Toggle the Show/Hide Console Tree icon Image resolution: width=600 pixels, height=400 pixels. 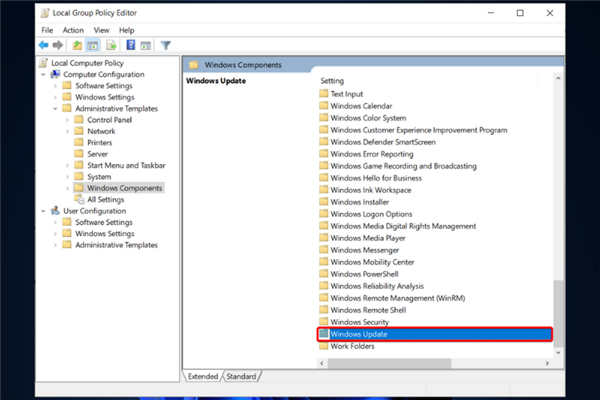(x=93, y=45)
